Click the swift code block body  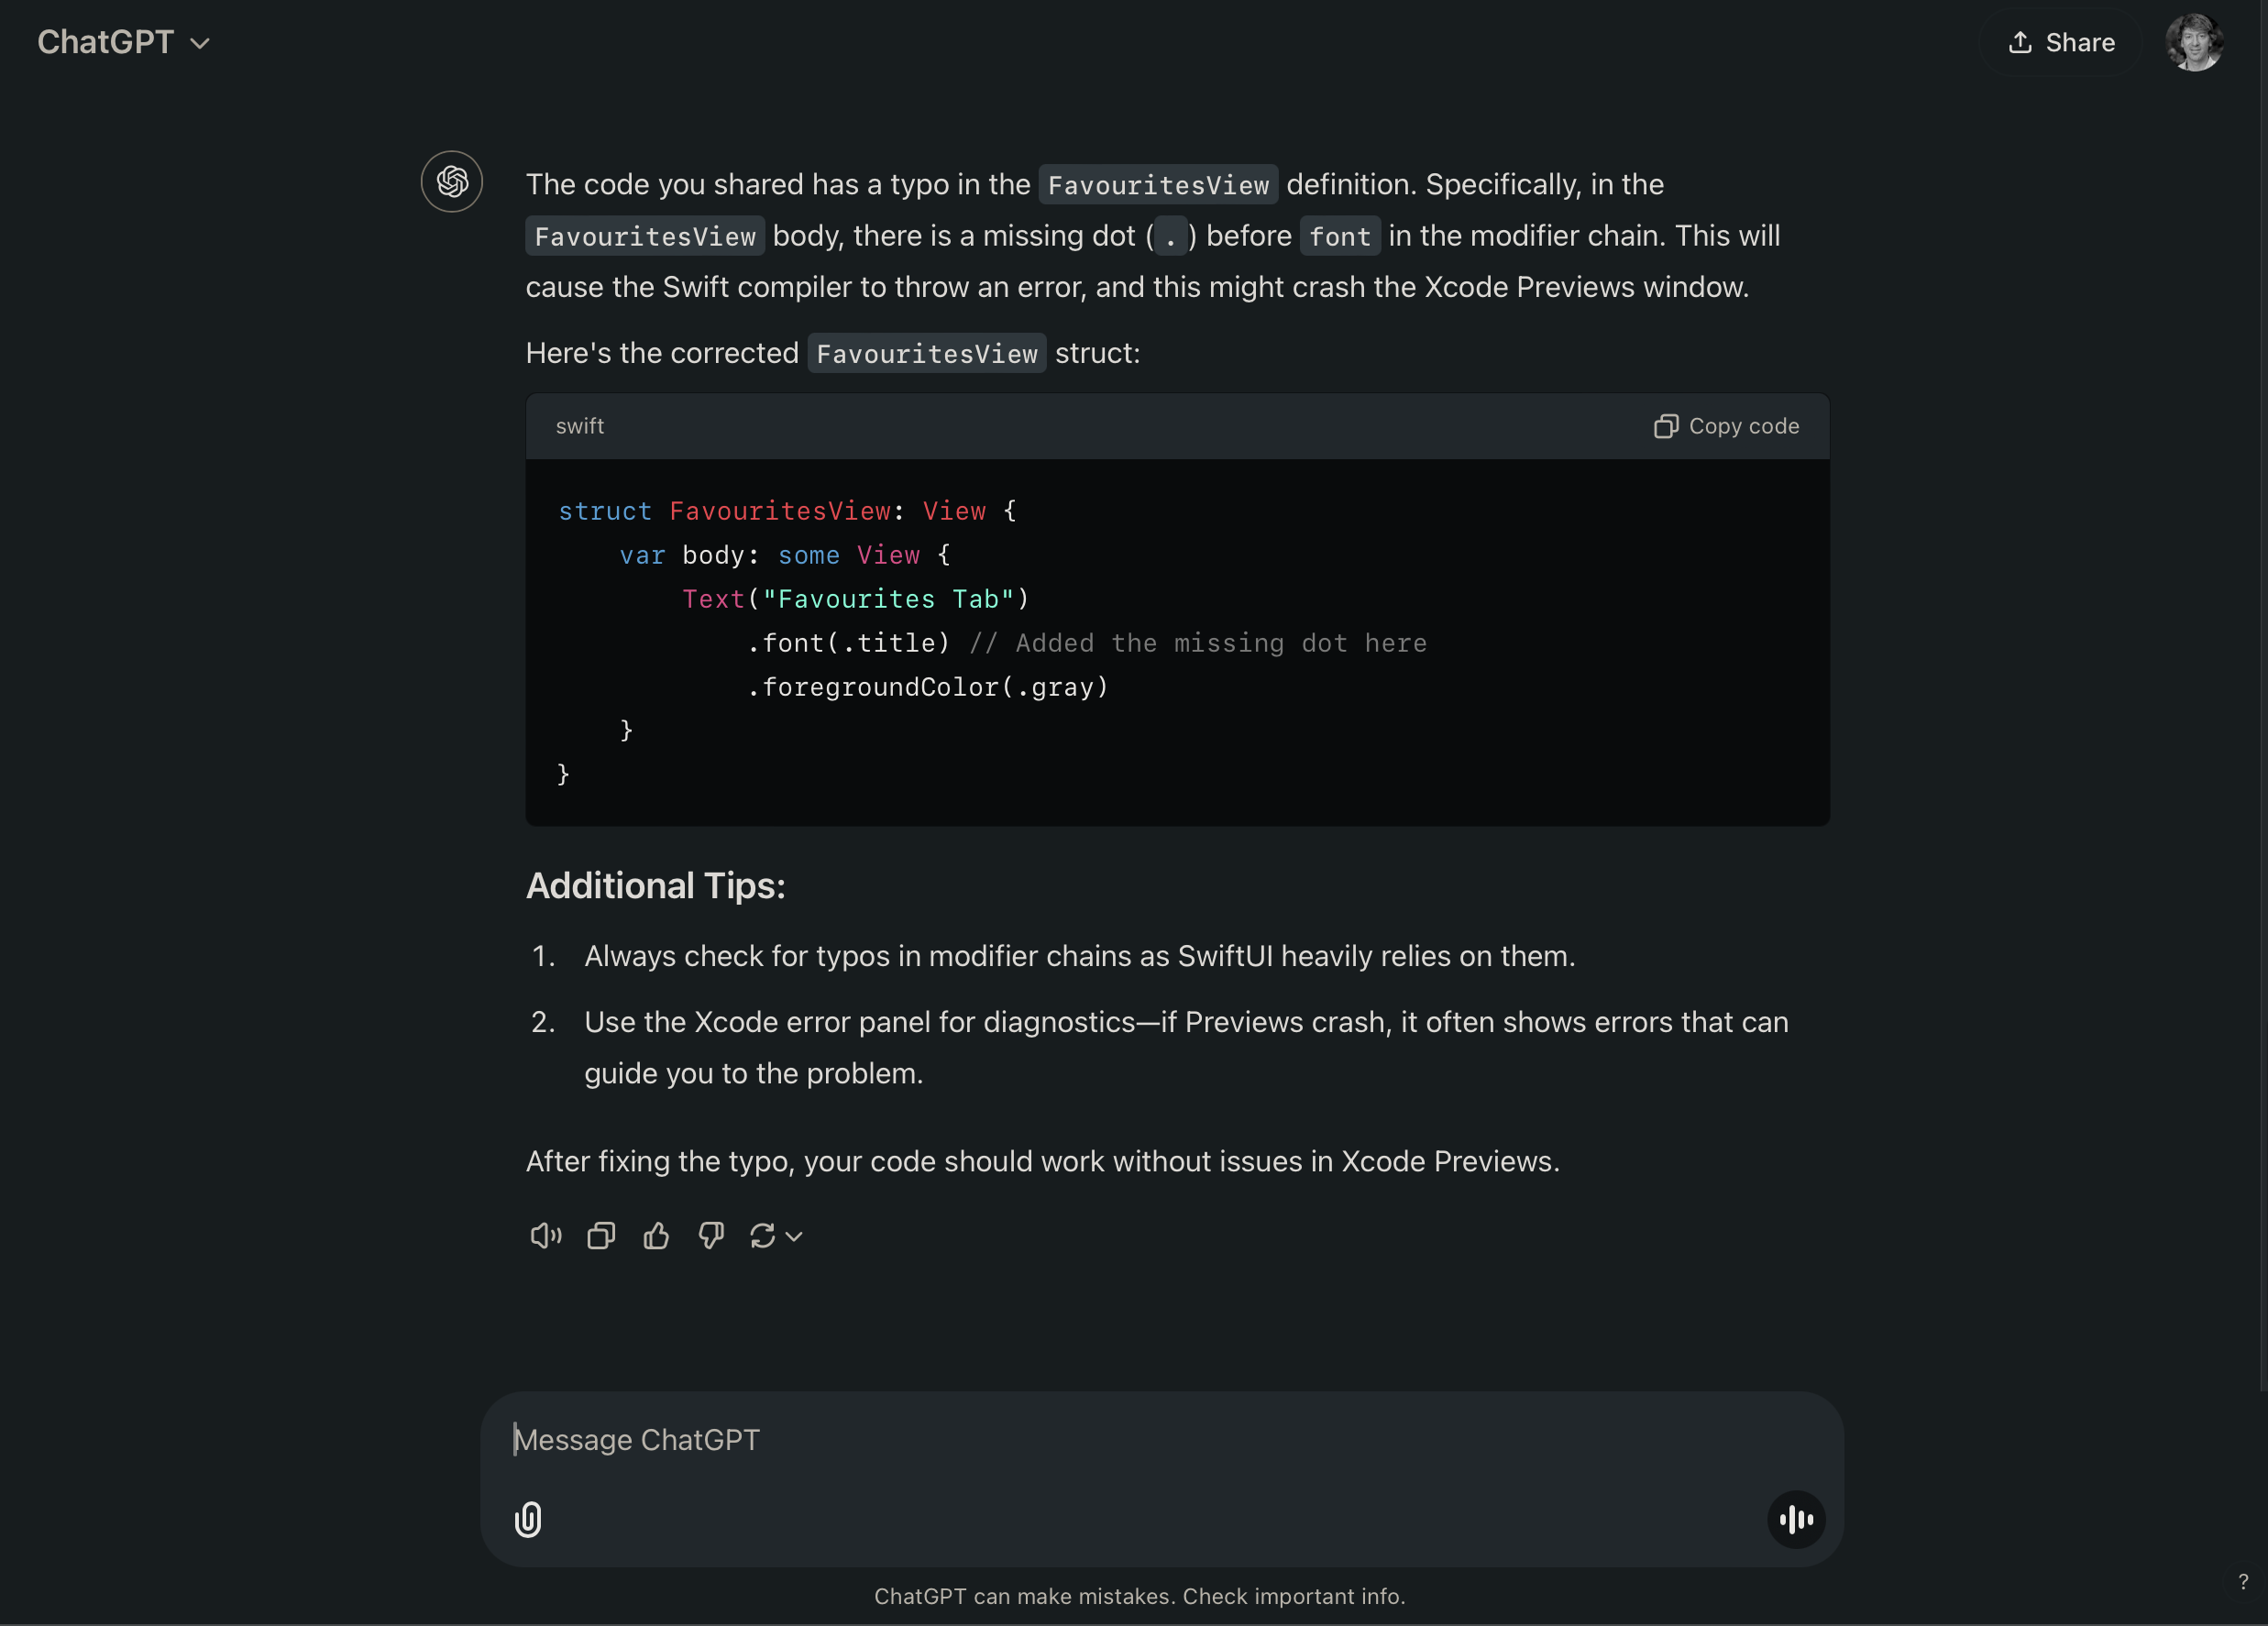[1177, 642]
